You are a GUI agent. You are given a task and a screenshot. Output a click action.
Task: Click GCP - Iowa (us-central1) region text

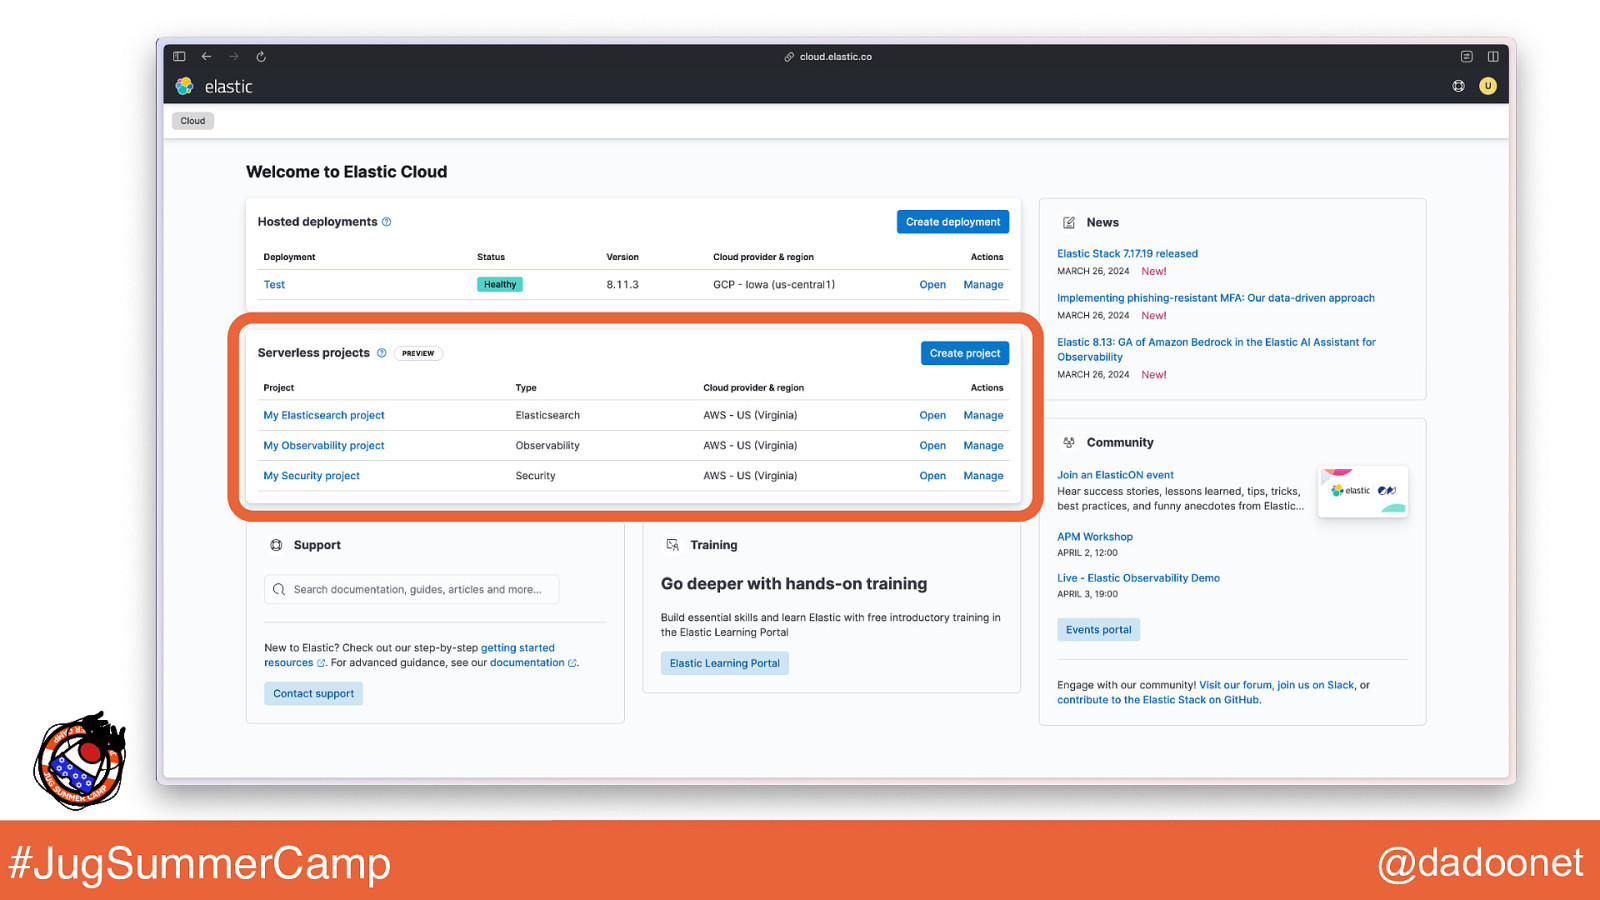[774, 285]
